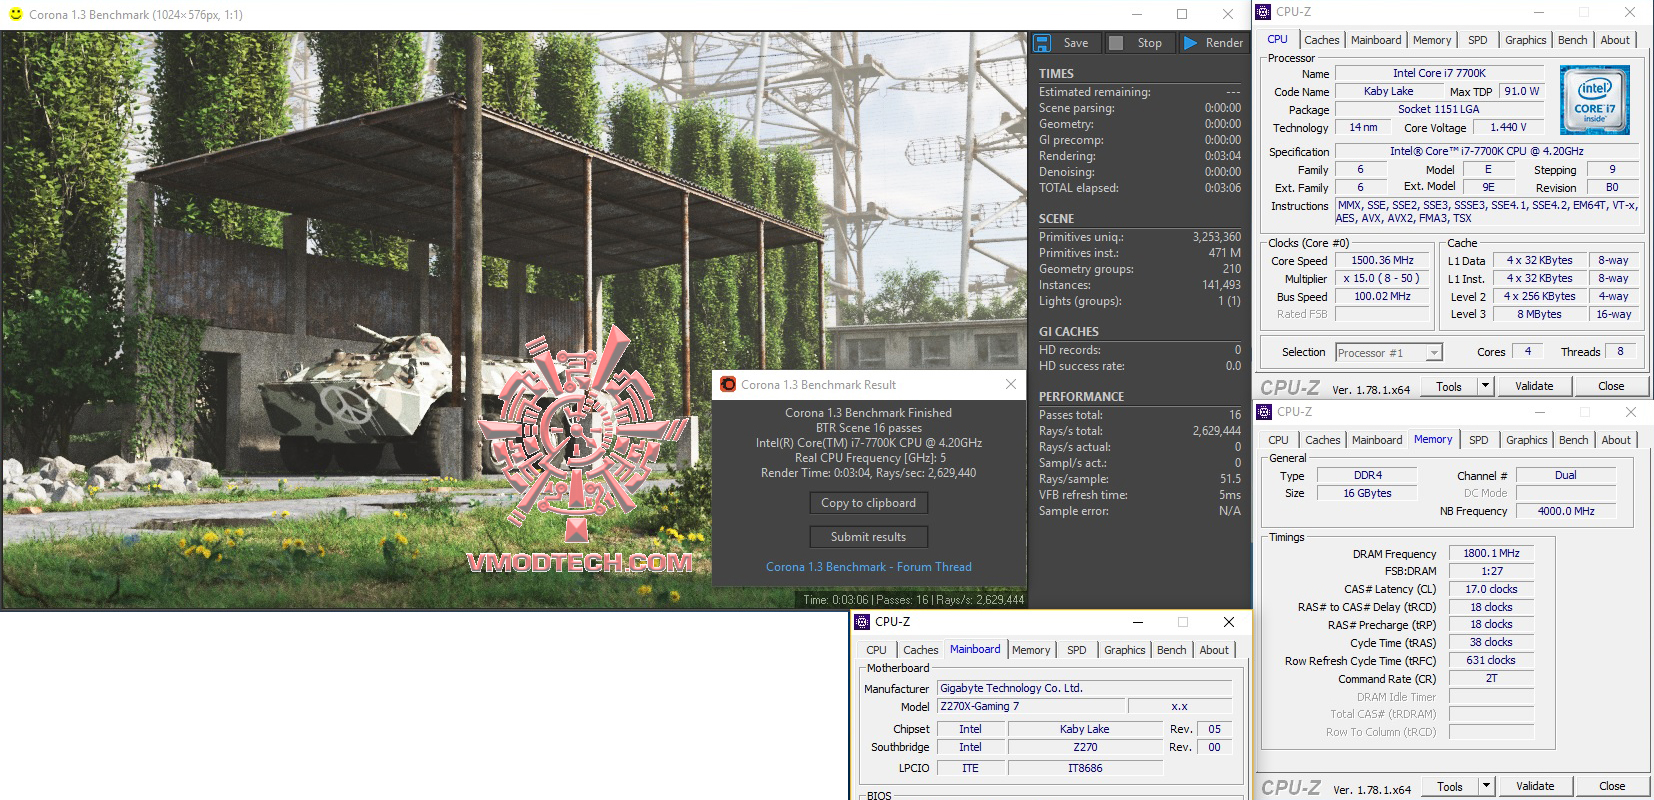This screenshot has width=1654, height=800.
Task: Click Package value 'Socket 1151 LGA'
Action: [1439, 109]
